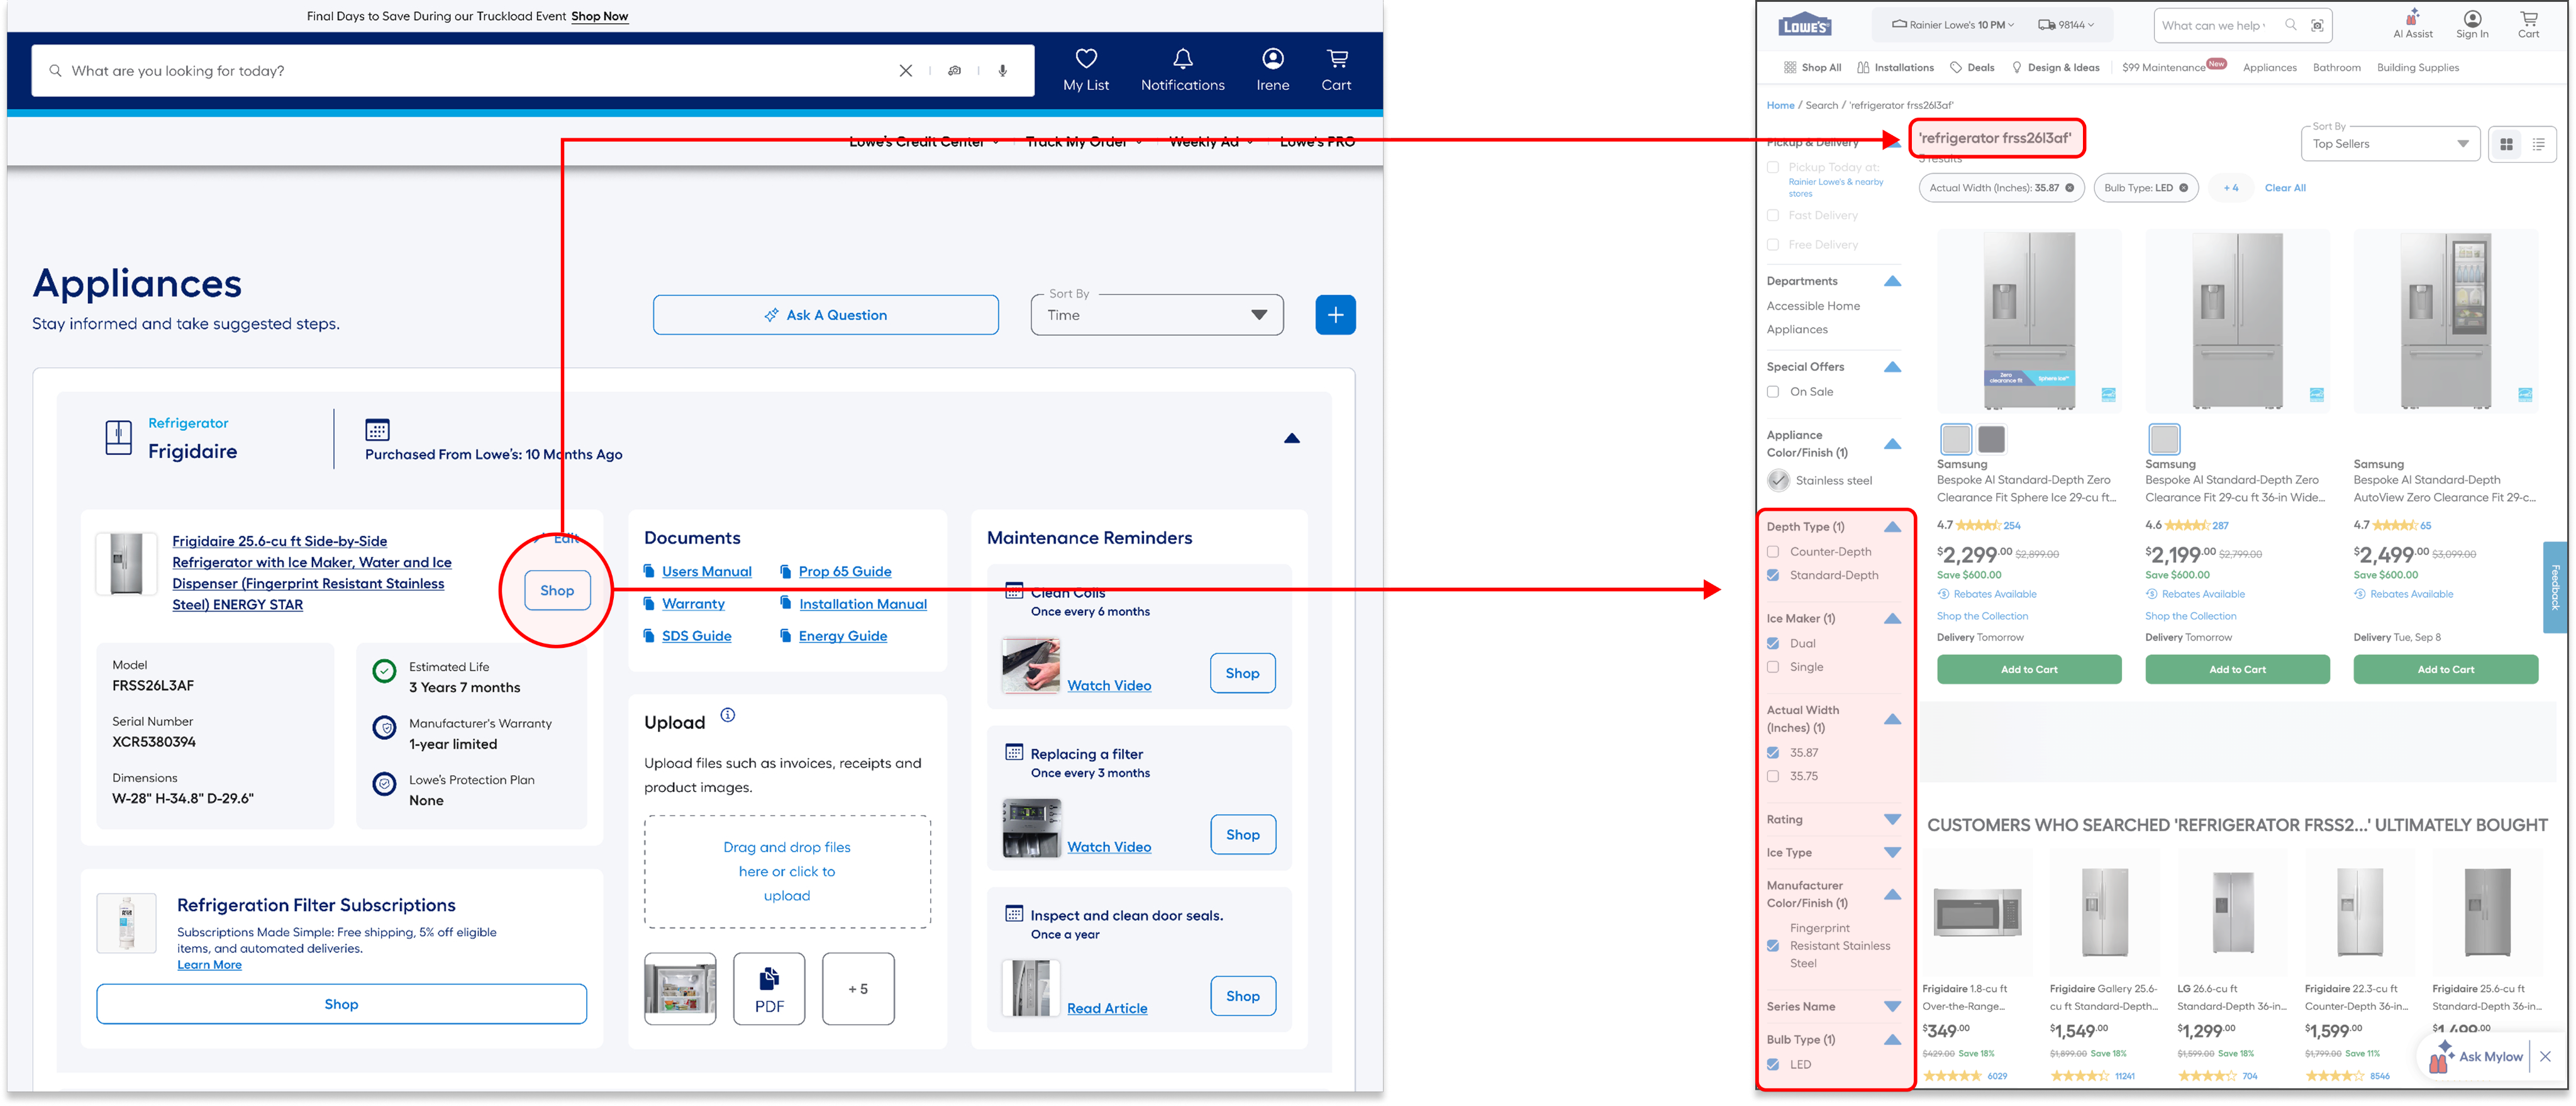Image resolution: width=2576 pixels, height=1106 pixels.
Task: Check the Single ice maker checkbox
Action: 1773,667
